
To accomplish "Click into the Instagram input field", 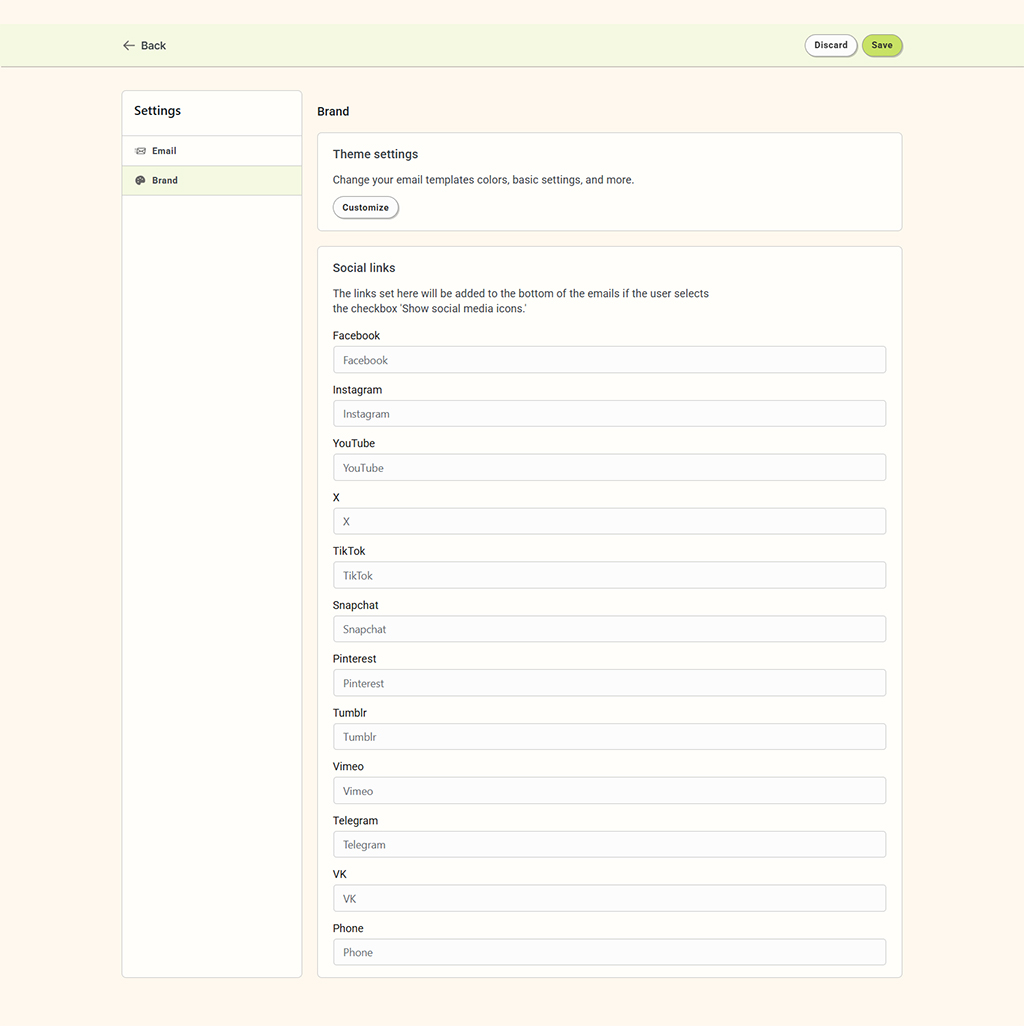I will [x=608, y=414].
